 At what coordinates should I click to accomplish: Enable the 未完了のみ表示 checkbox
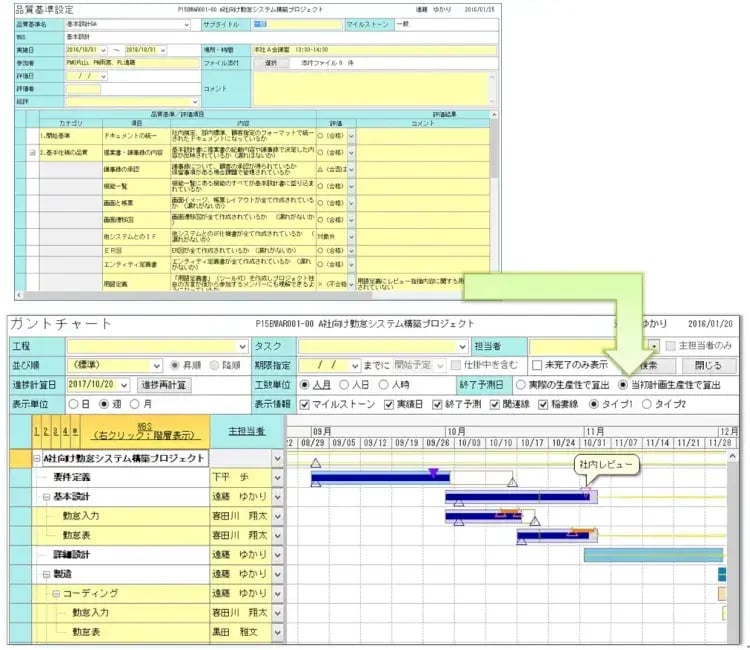[537, 365]
